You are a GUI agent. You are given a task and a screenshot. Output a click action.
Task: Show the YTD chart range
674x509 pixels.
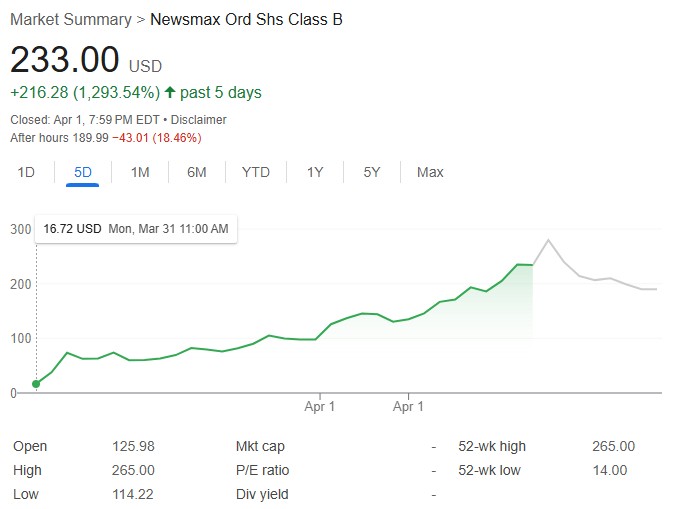pyautogui.click(x=256, y=172)
